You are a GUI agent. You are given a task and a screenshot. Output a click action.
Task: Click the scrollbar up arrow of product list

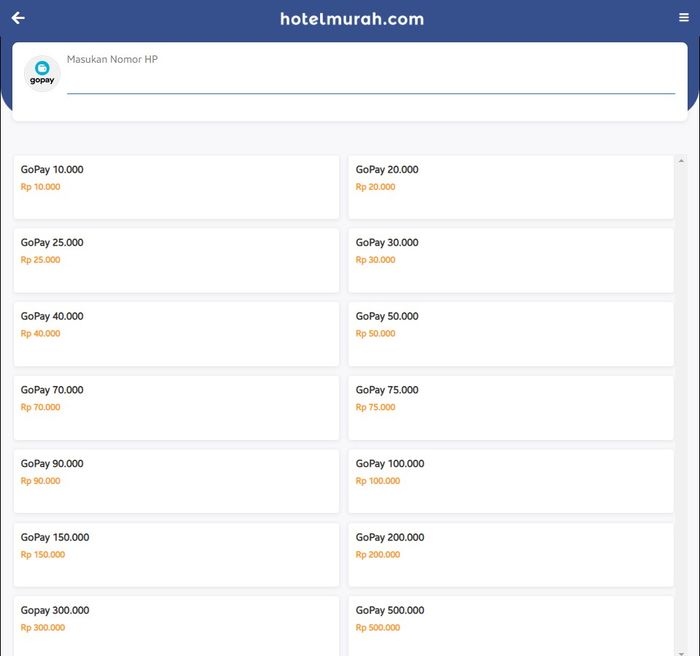[x=681, y=161]
